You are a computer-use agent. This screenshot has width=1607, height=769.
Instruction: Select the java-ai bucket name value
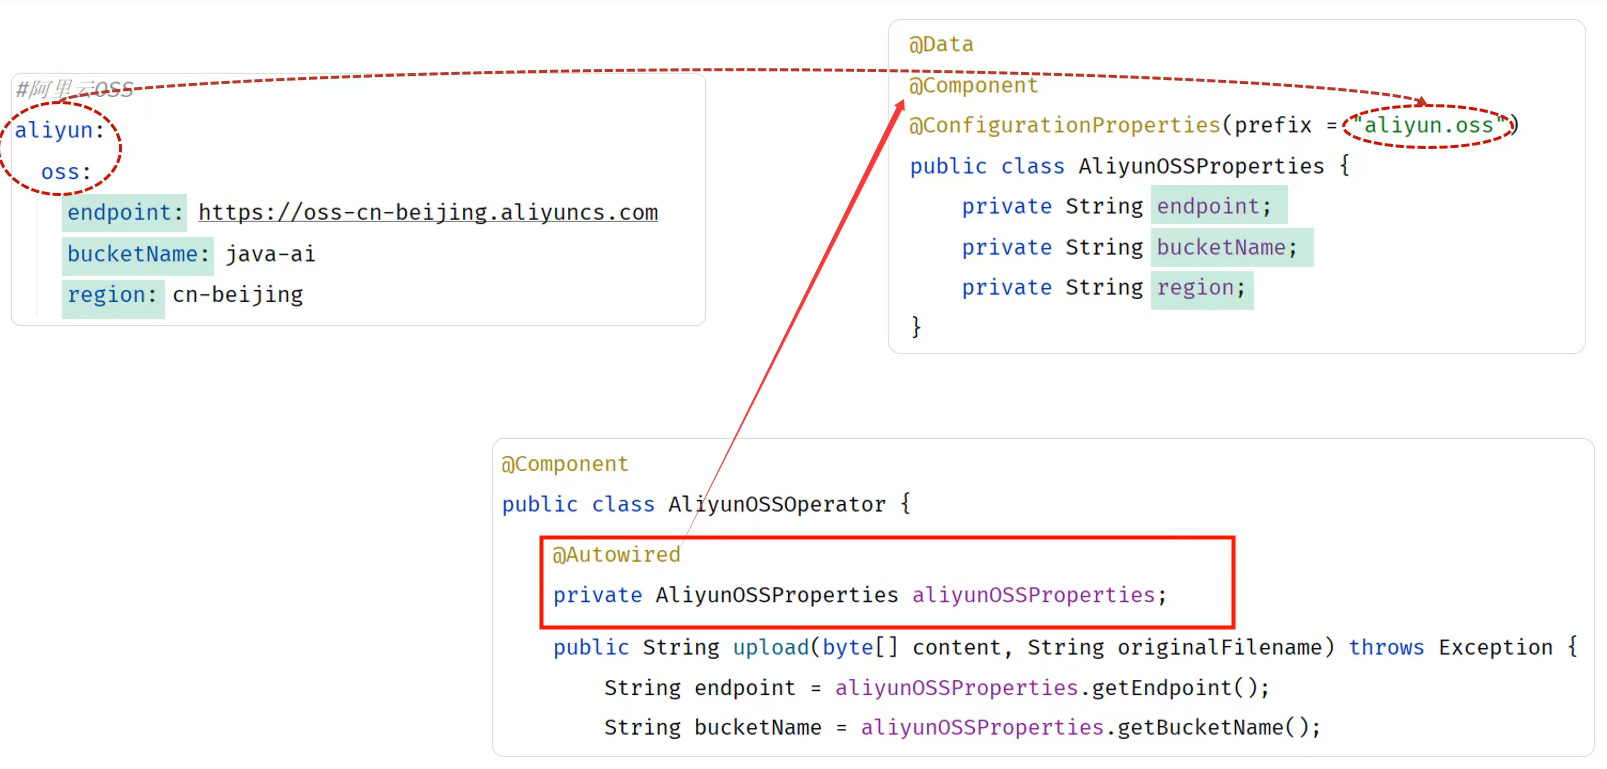point(270,255)
